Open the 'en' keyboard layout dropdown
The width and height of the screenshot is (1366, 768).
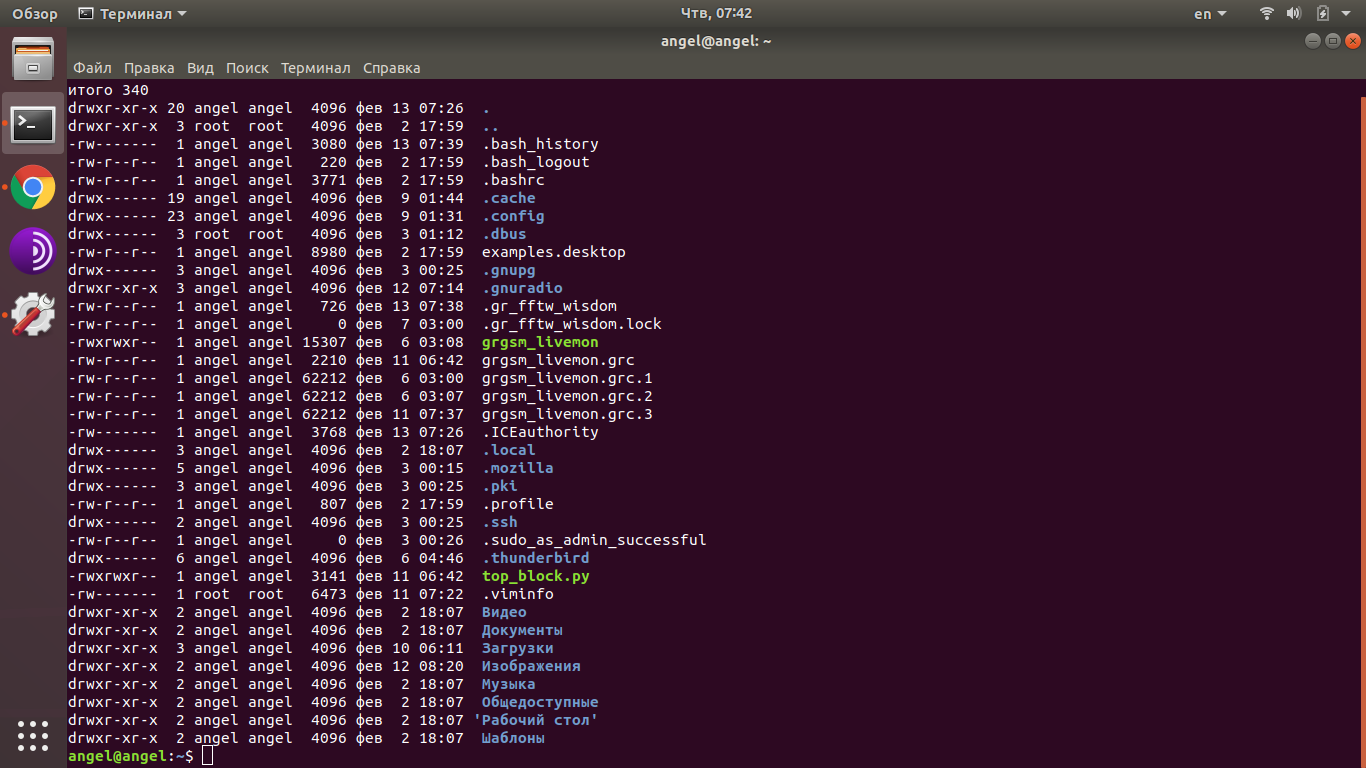tap(1208, 13)
